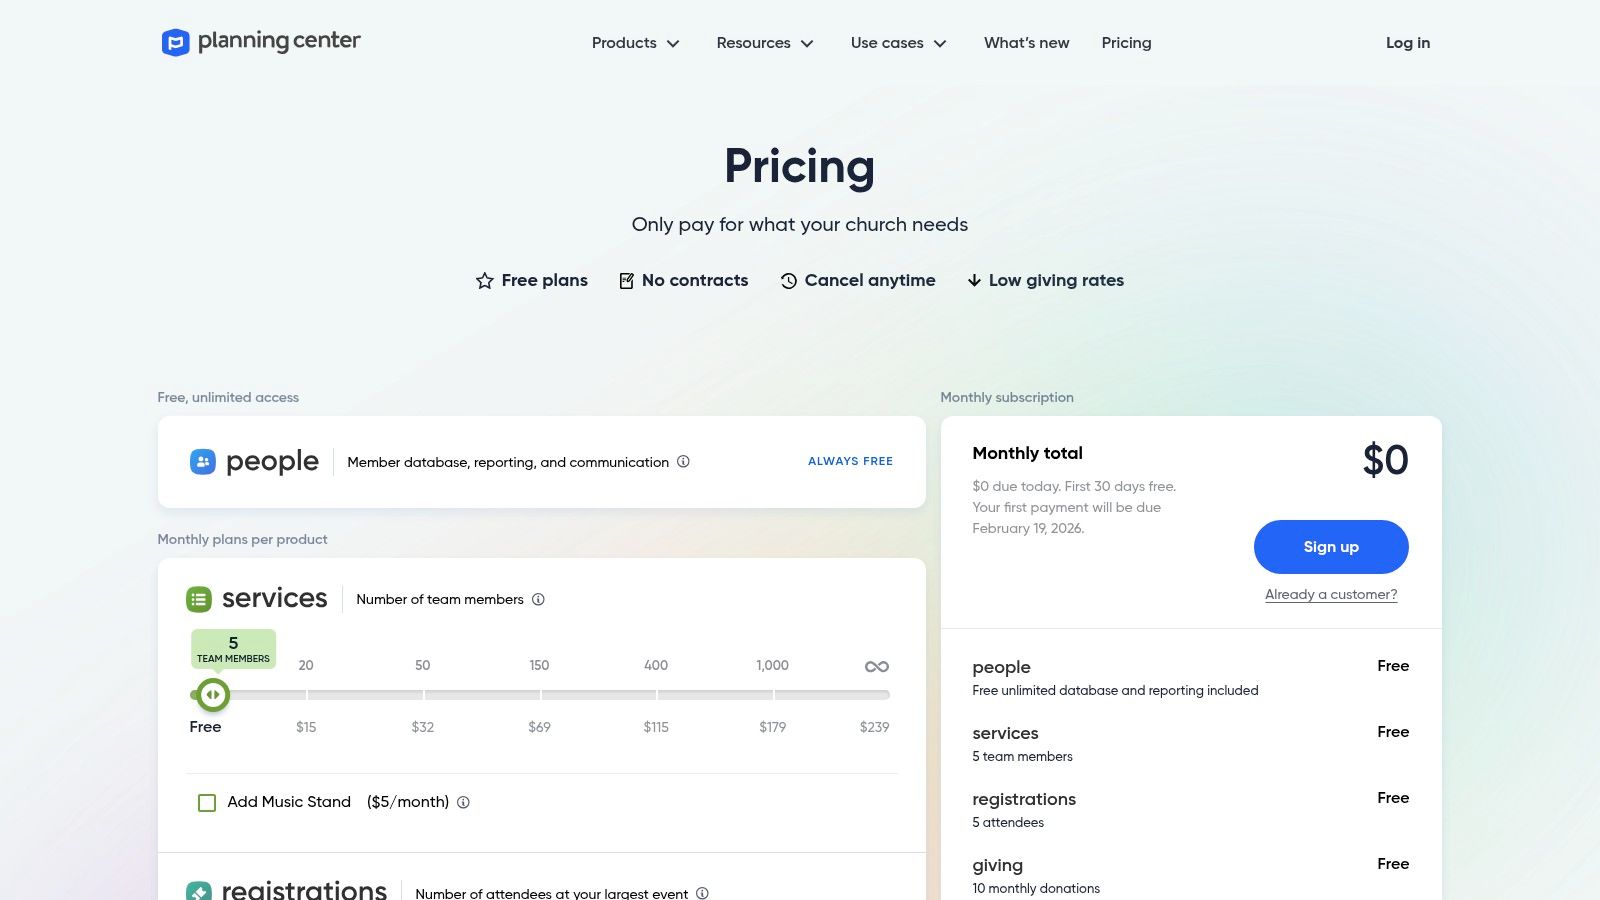
Task: Enable the Add Music Stand checkbox
Action: pos(206,802)
